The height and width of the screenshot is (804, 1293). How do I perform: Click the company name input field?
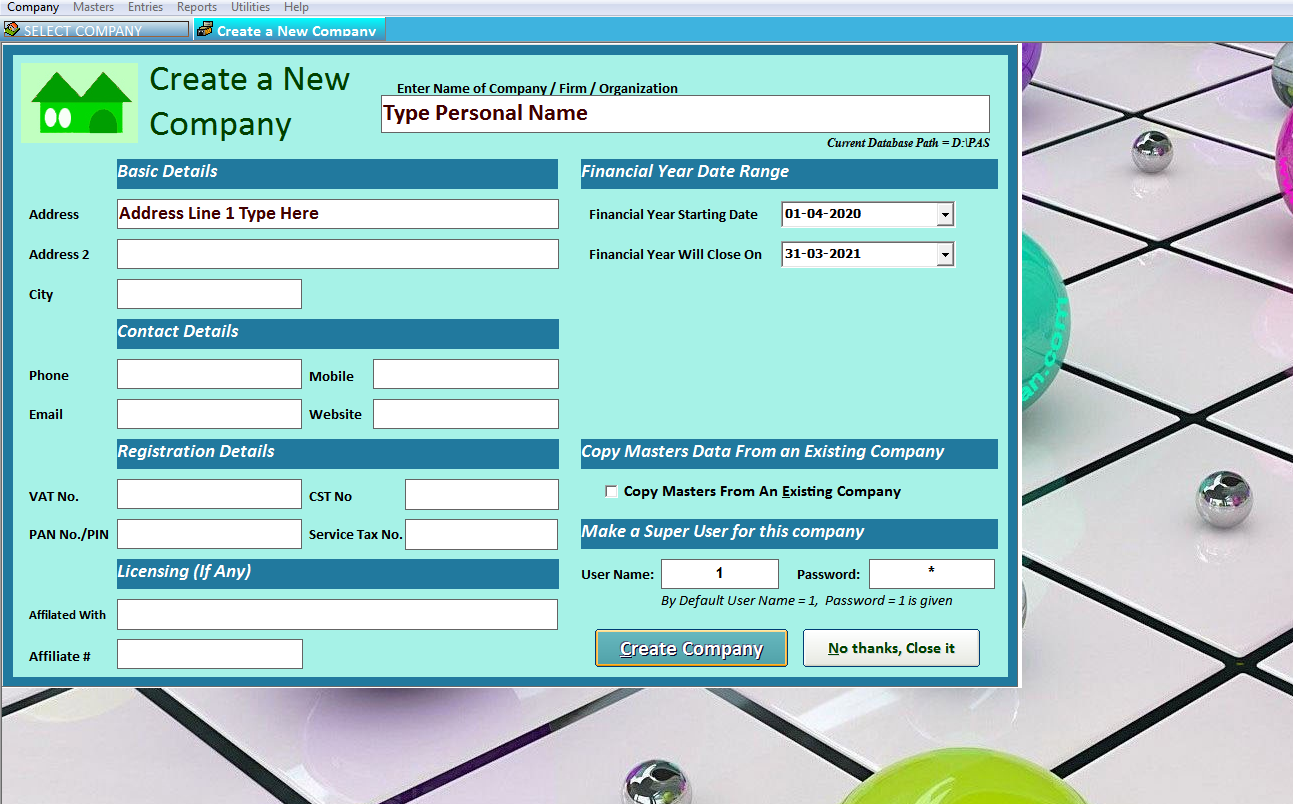[684, 113]
